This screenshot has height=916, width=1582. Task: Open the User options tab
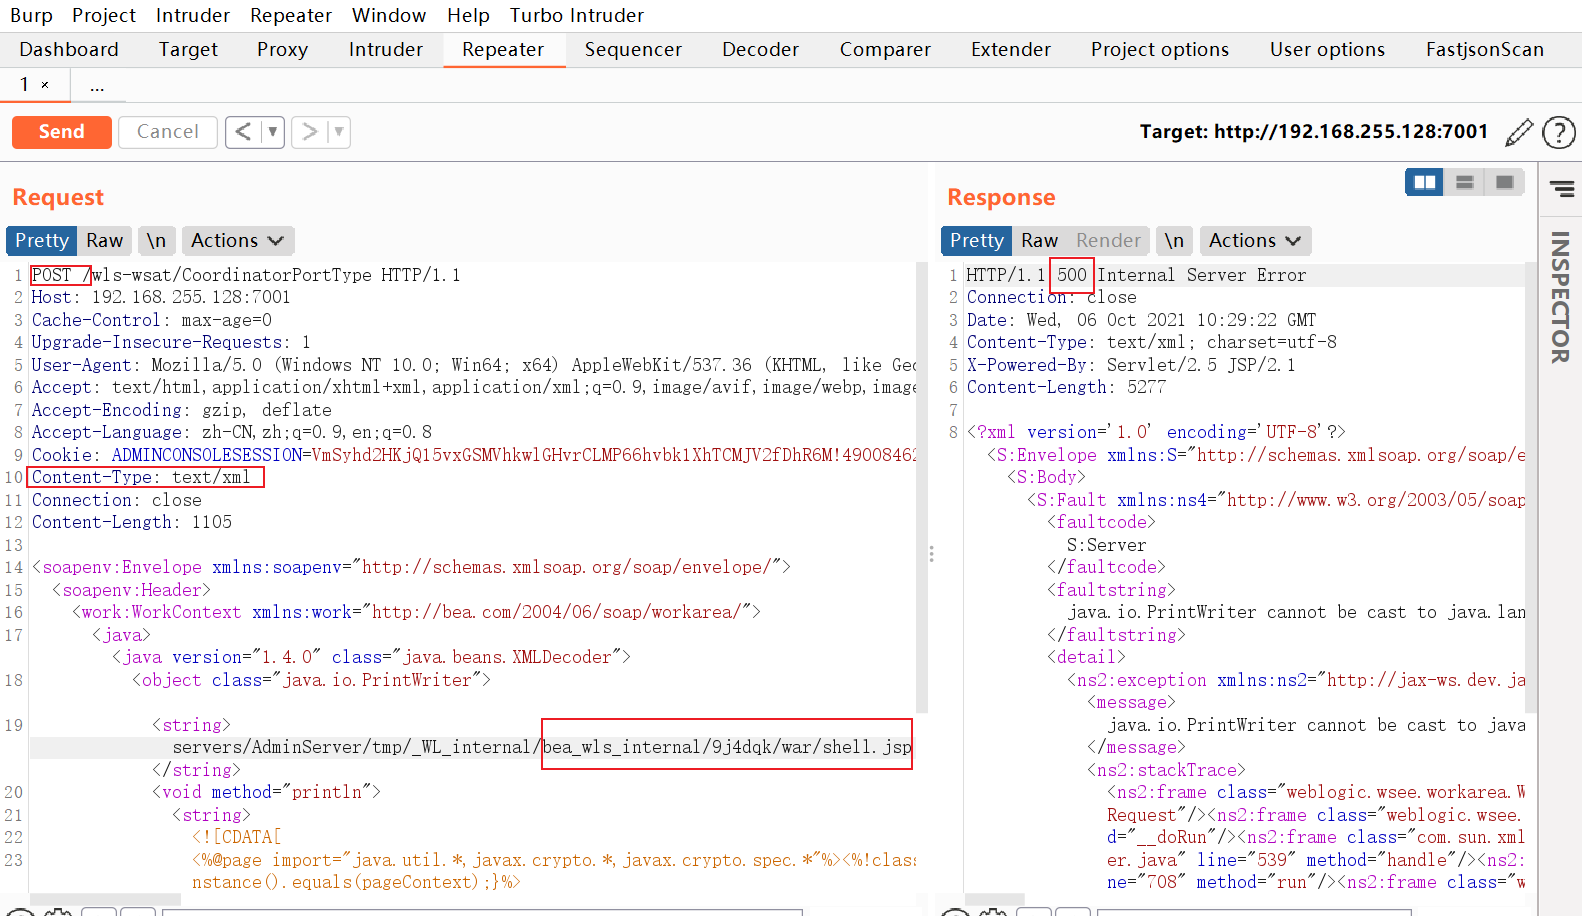tap(1327, 49)
